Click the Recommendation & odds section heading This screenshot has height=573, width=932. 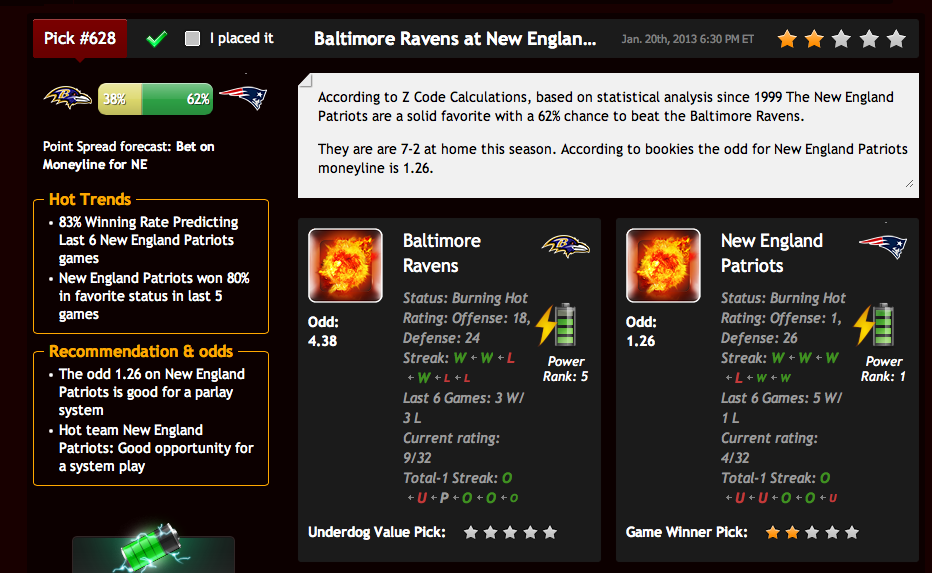(x=141, y=351)
